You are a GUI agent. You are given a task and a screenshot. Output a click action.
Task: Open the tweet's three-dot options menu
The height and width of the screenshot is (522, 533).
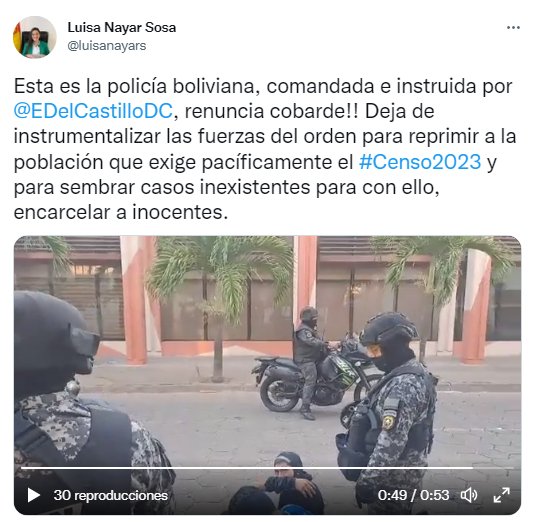pos(513,28)
